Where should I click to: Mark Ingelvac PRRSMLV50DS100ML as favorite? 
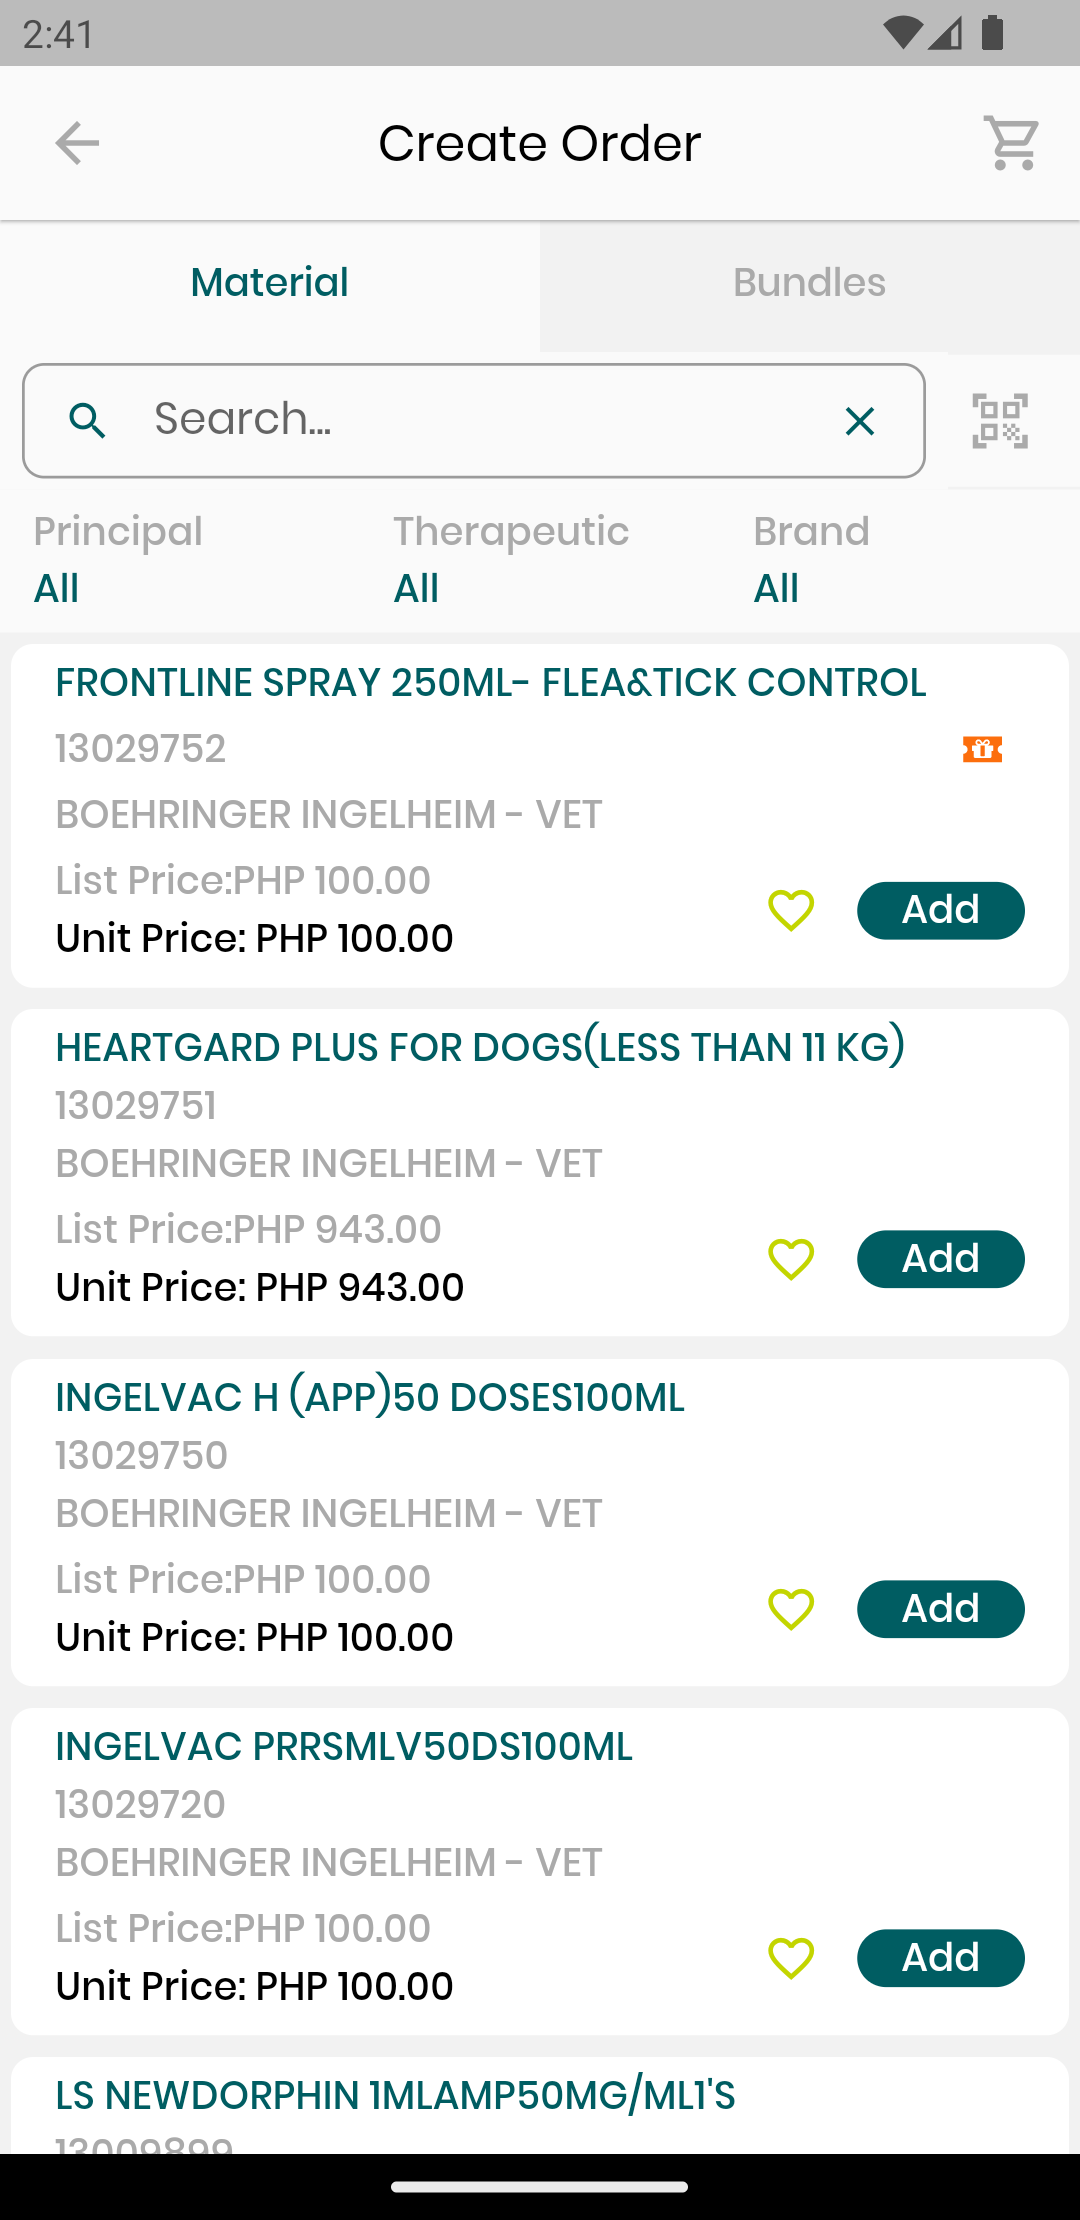point(791,1958)
